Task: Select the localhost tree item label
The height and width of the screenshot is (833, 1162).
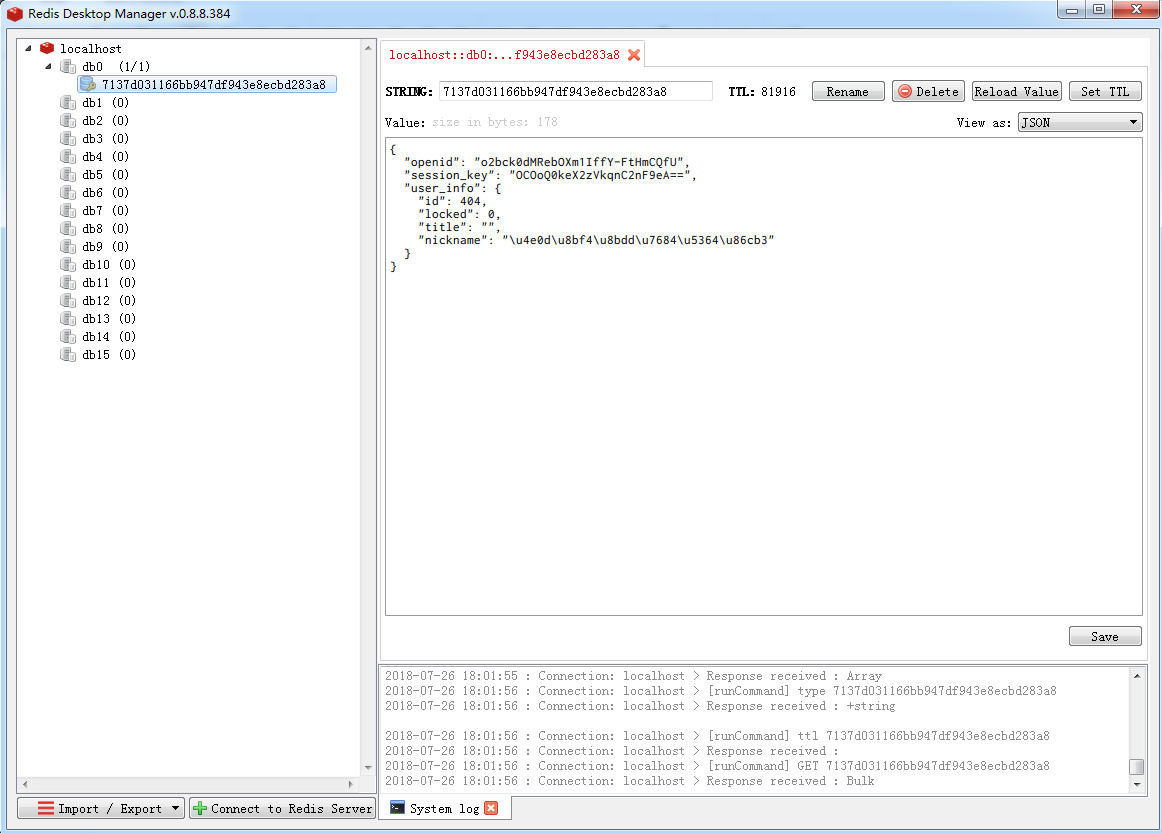Action: [90, 49]
